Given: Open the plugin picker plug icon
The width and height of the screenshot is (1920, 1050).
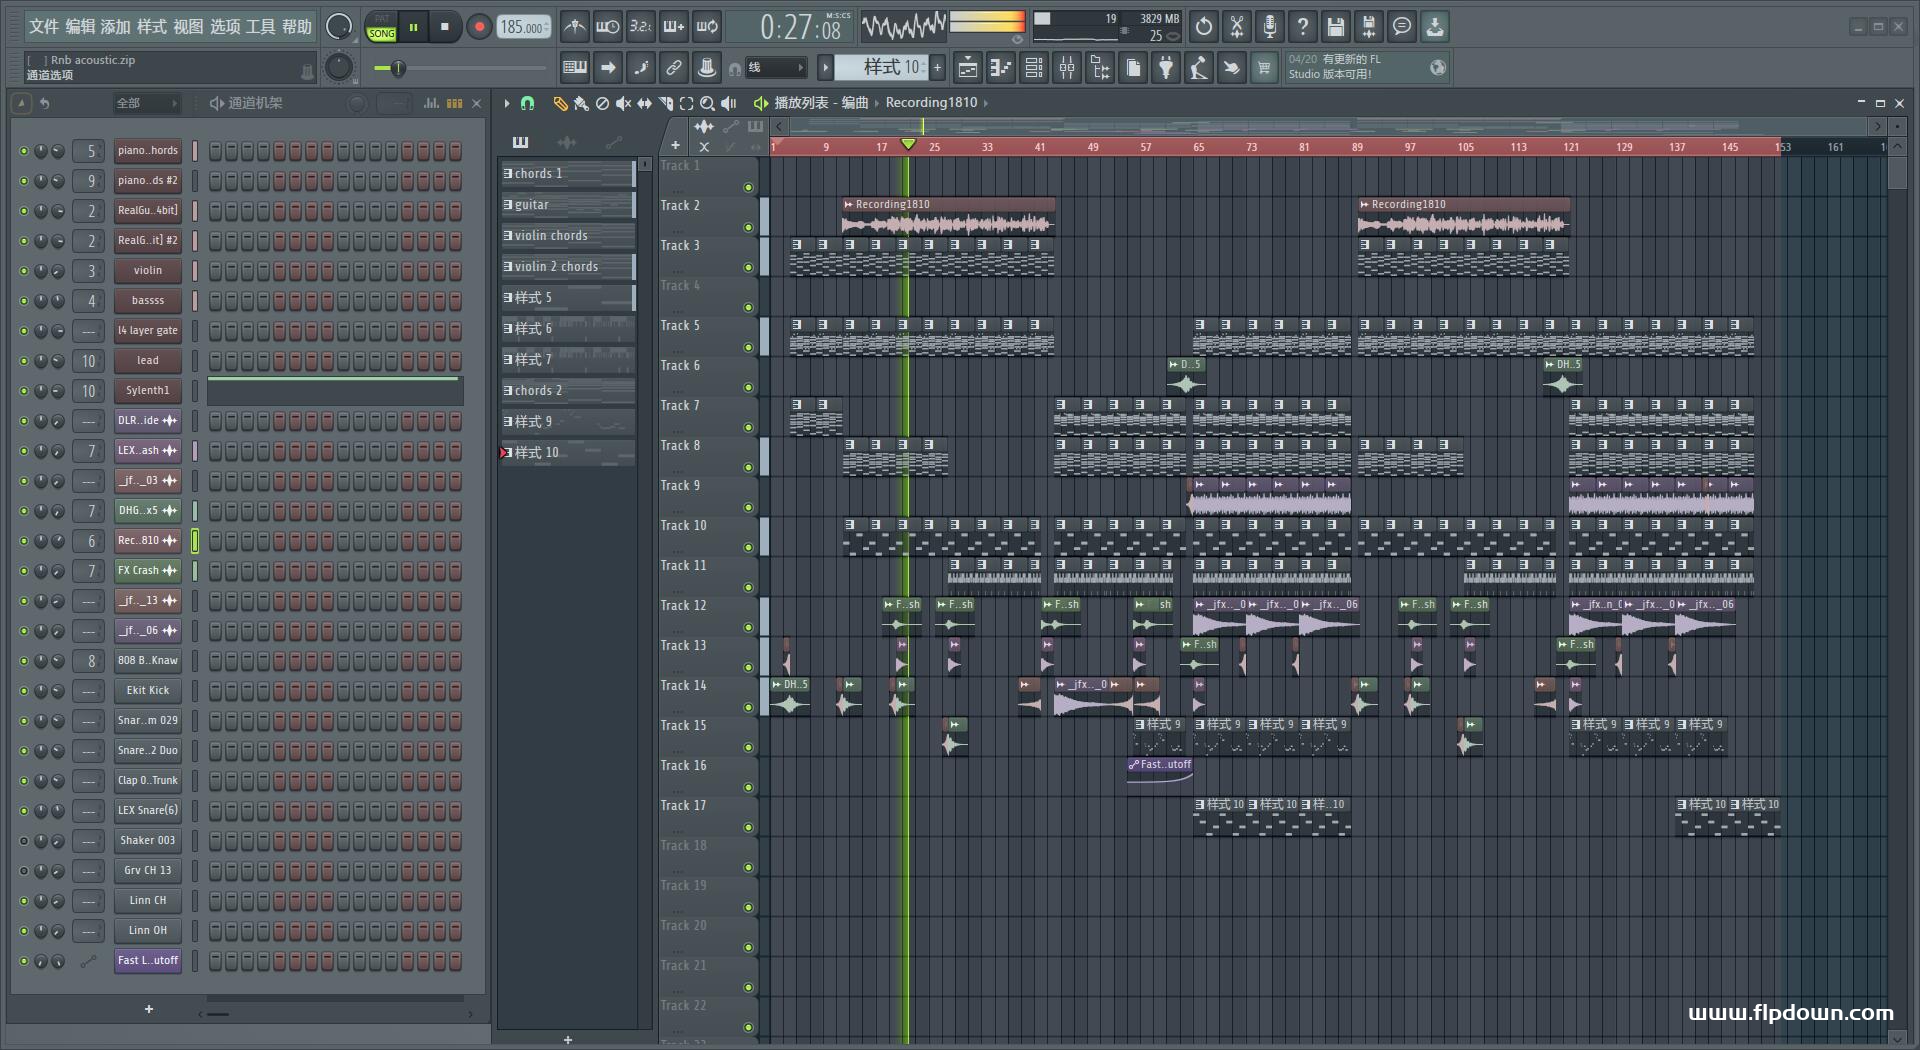Looking at the screenshot, I should coord(1166,68).
